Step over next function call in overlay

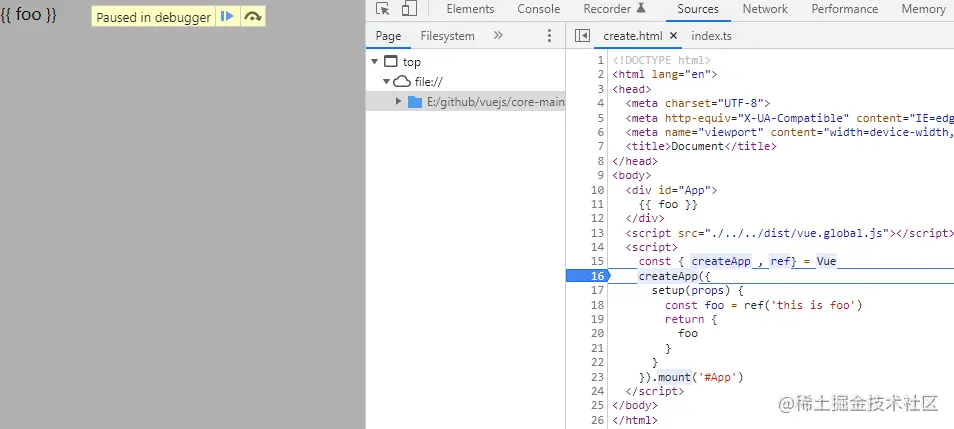252,17
